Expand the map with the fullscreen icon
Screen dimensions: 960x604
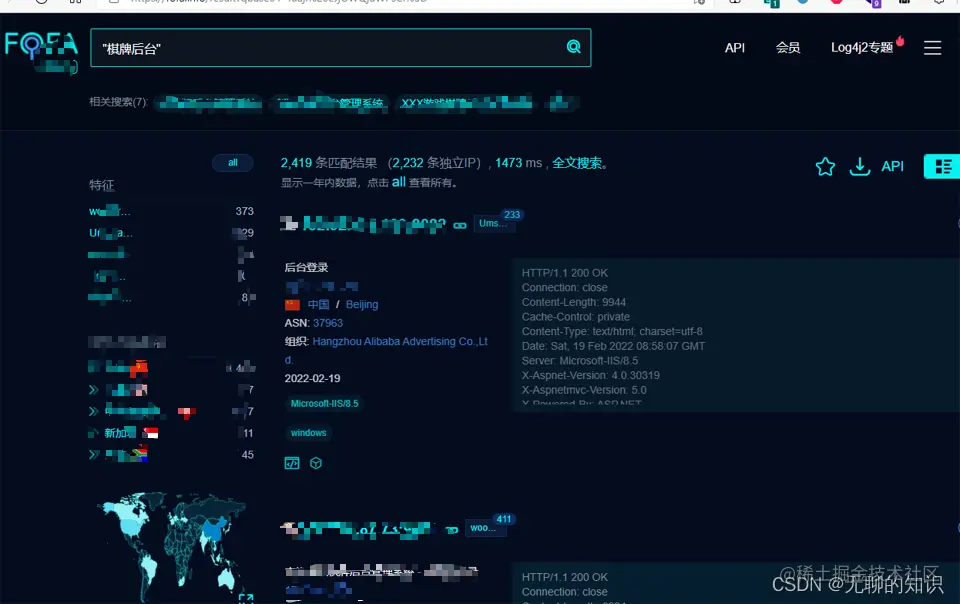pos(246,597)
